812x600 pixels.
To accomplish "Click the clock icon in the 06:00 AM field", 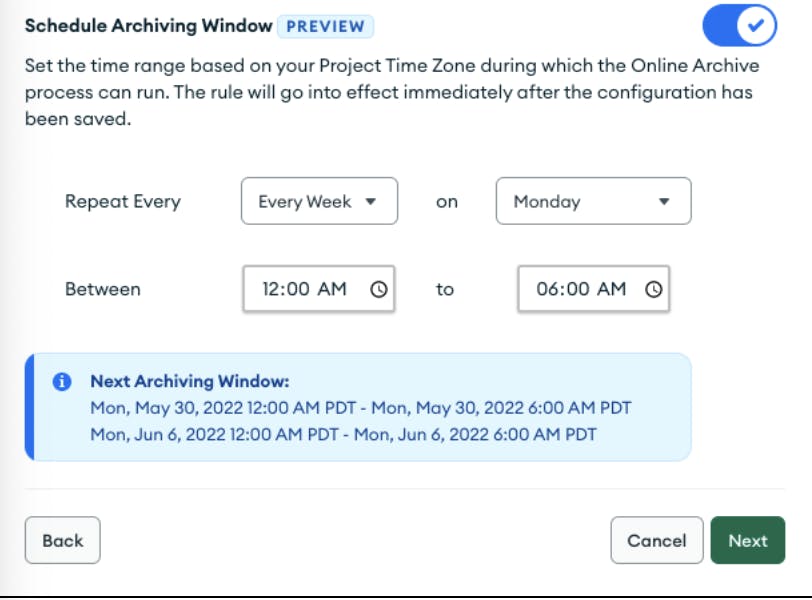I will pos(653,289).
